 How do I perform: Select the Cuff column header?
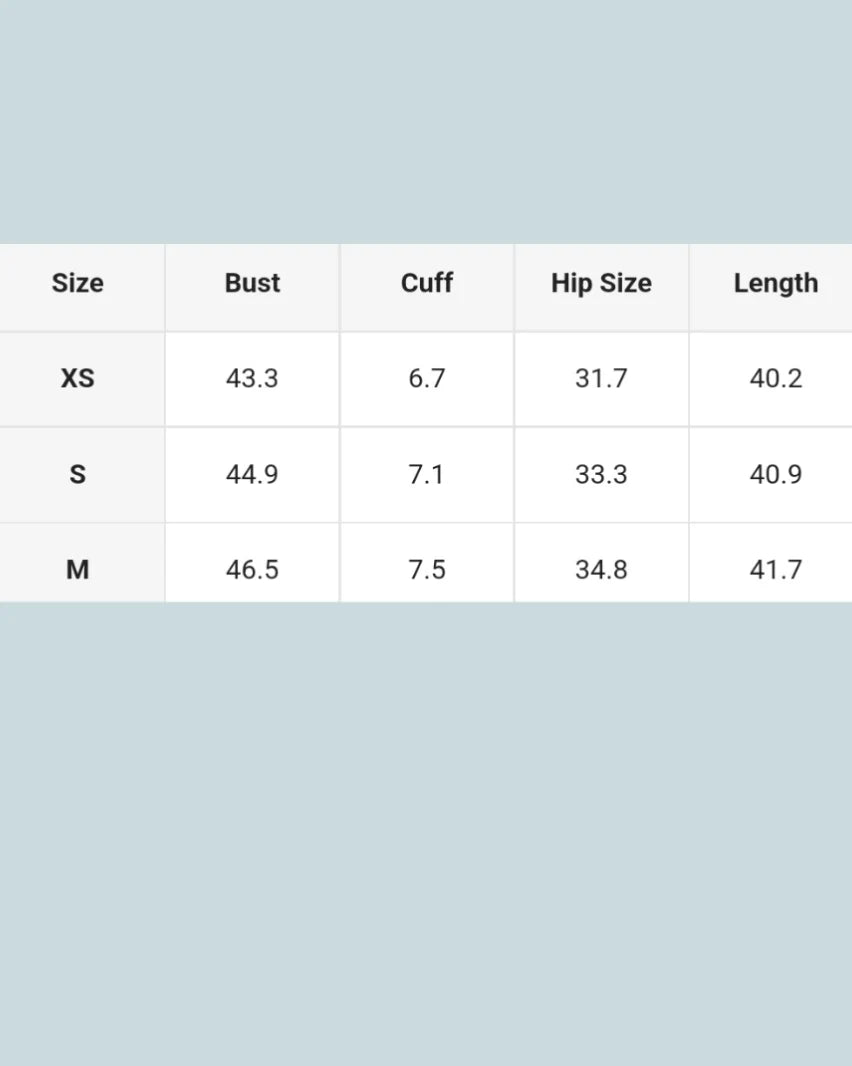click(x=427, y=283)
